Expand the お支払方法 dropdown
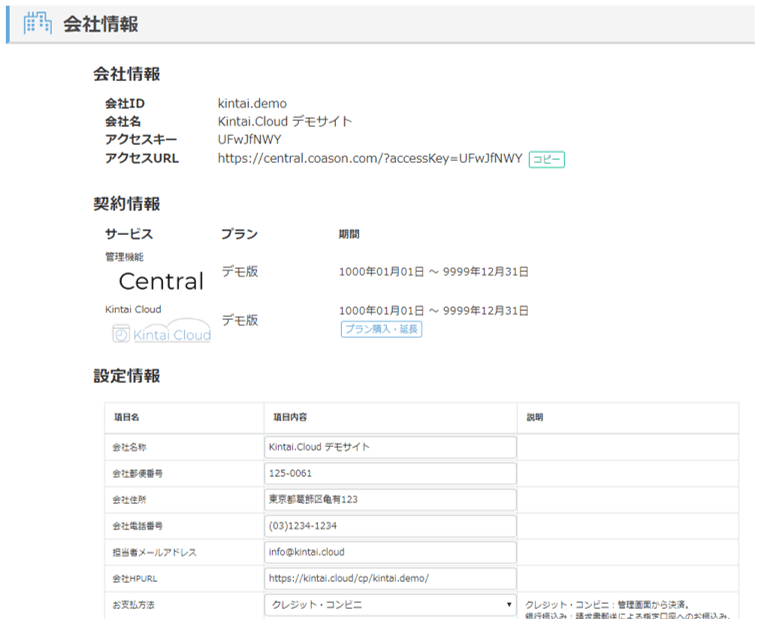 point(390,605)
